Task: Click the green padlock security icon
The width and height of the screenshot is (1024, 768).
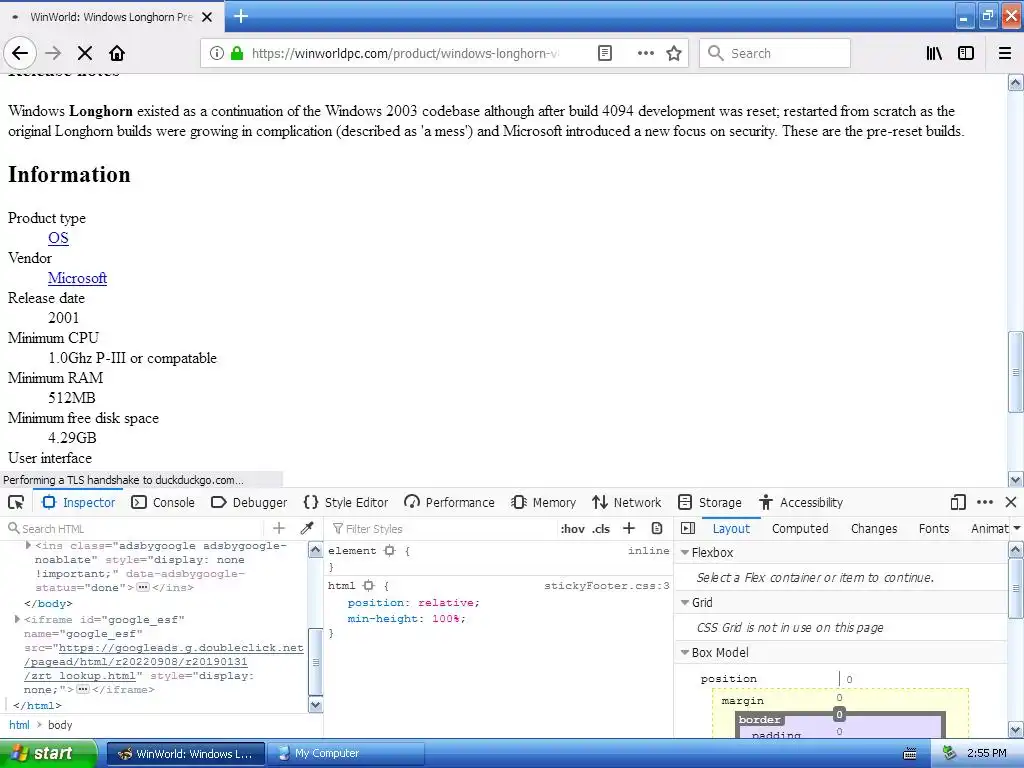Action: click(237, 53)
